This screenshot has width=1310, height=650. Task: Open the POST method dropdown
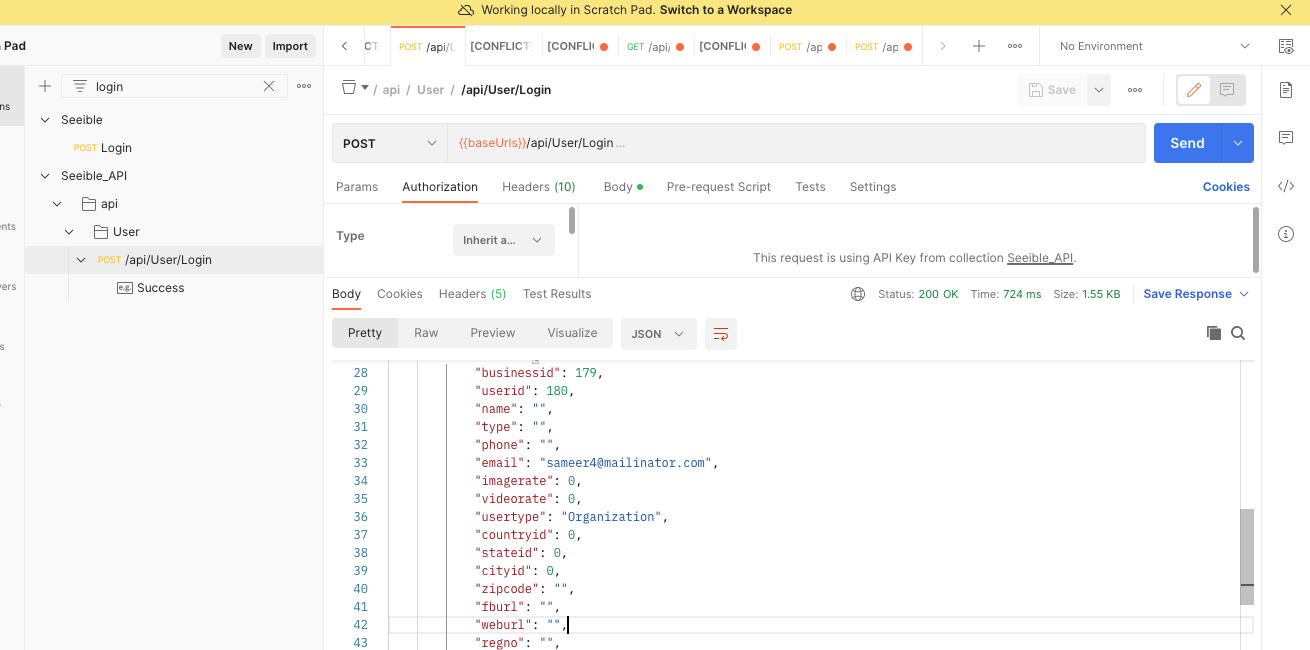pyautogui.click(x=390, y=143)
